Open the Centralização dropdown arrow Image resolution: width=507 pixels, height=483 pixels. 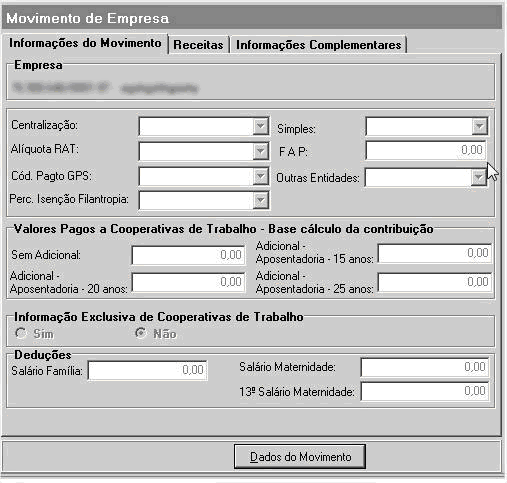click(x=260, y=126)
